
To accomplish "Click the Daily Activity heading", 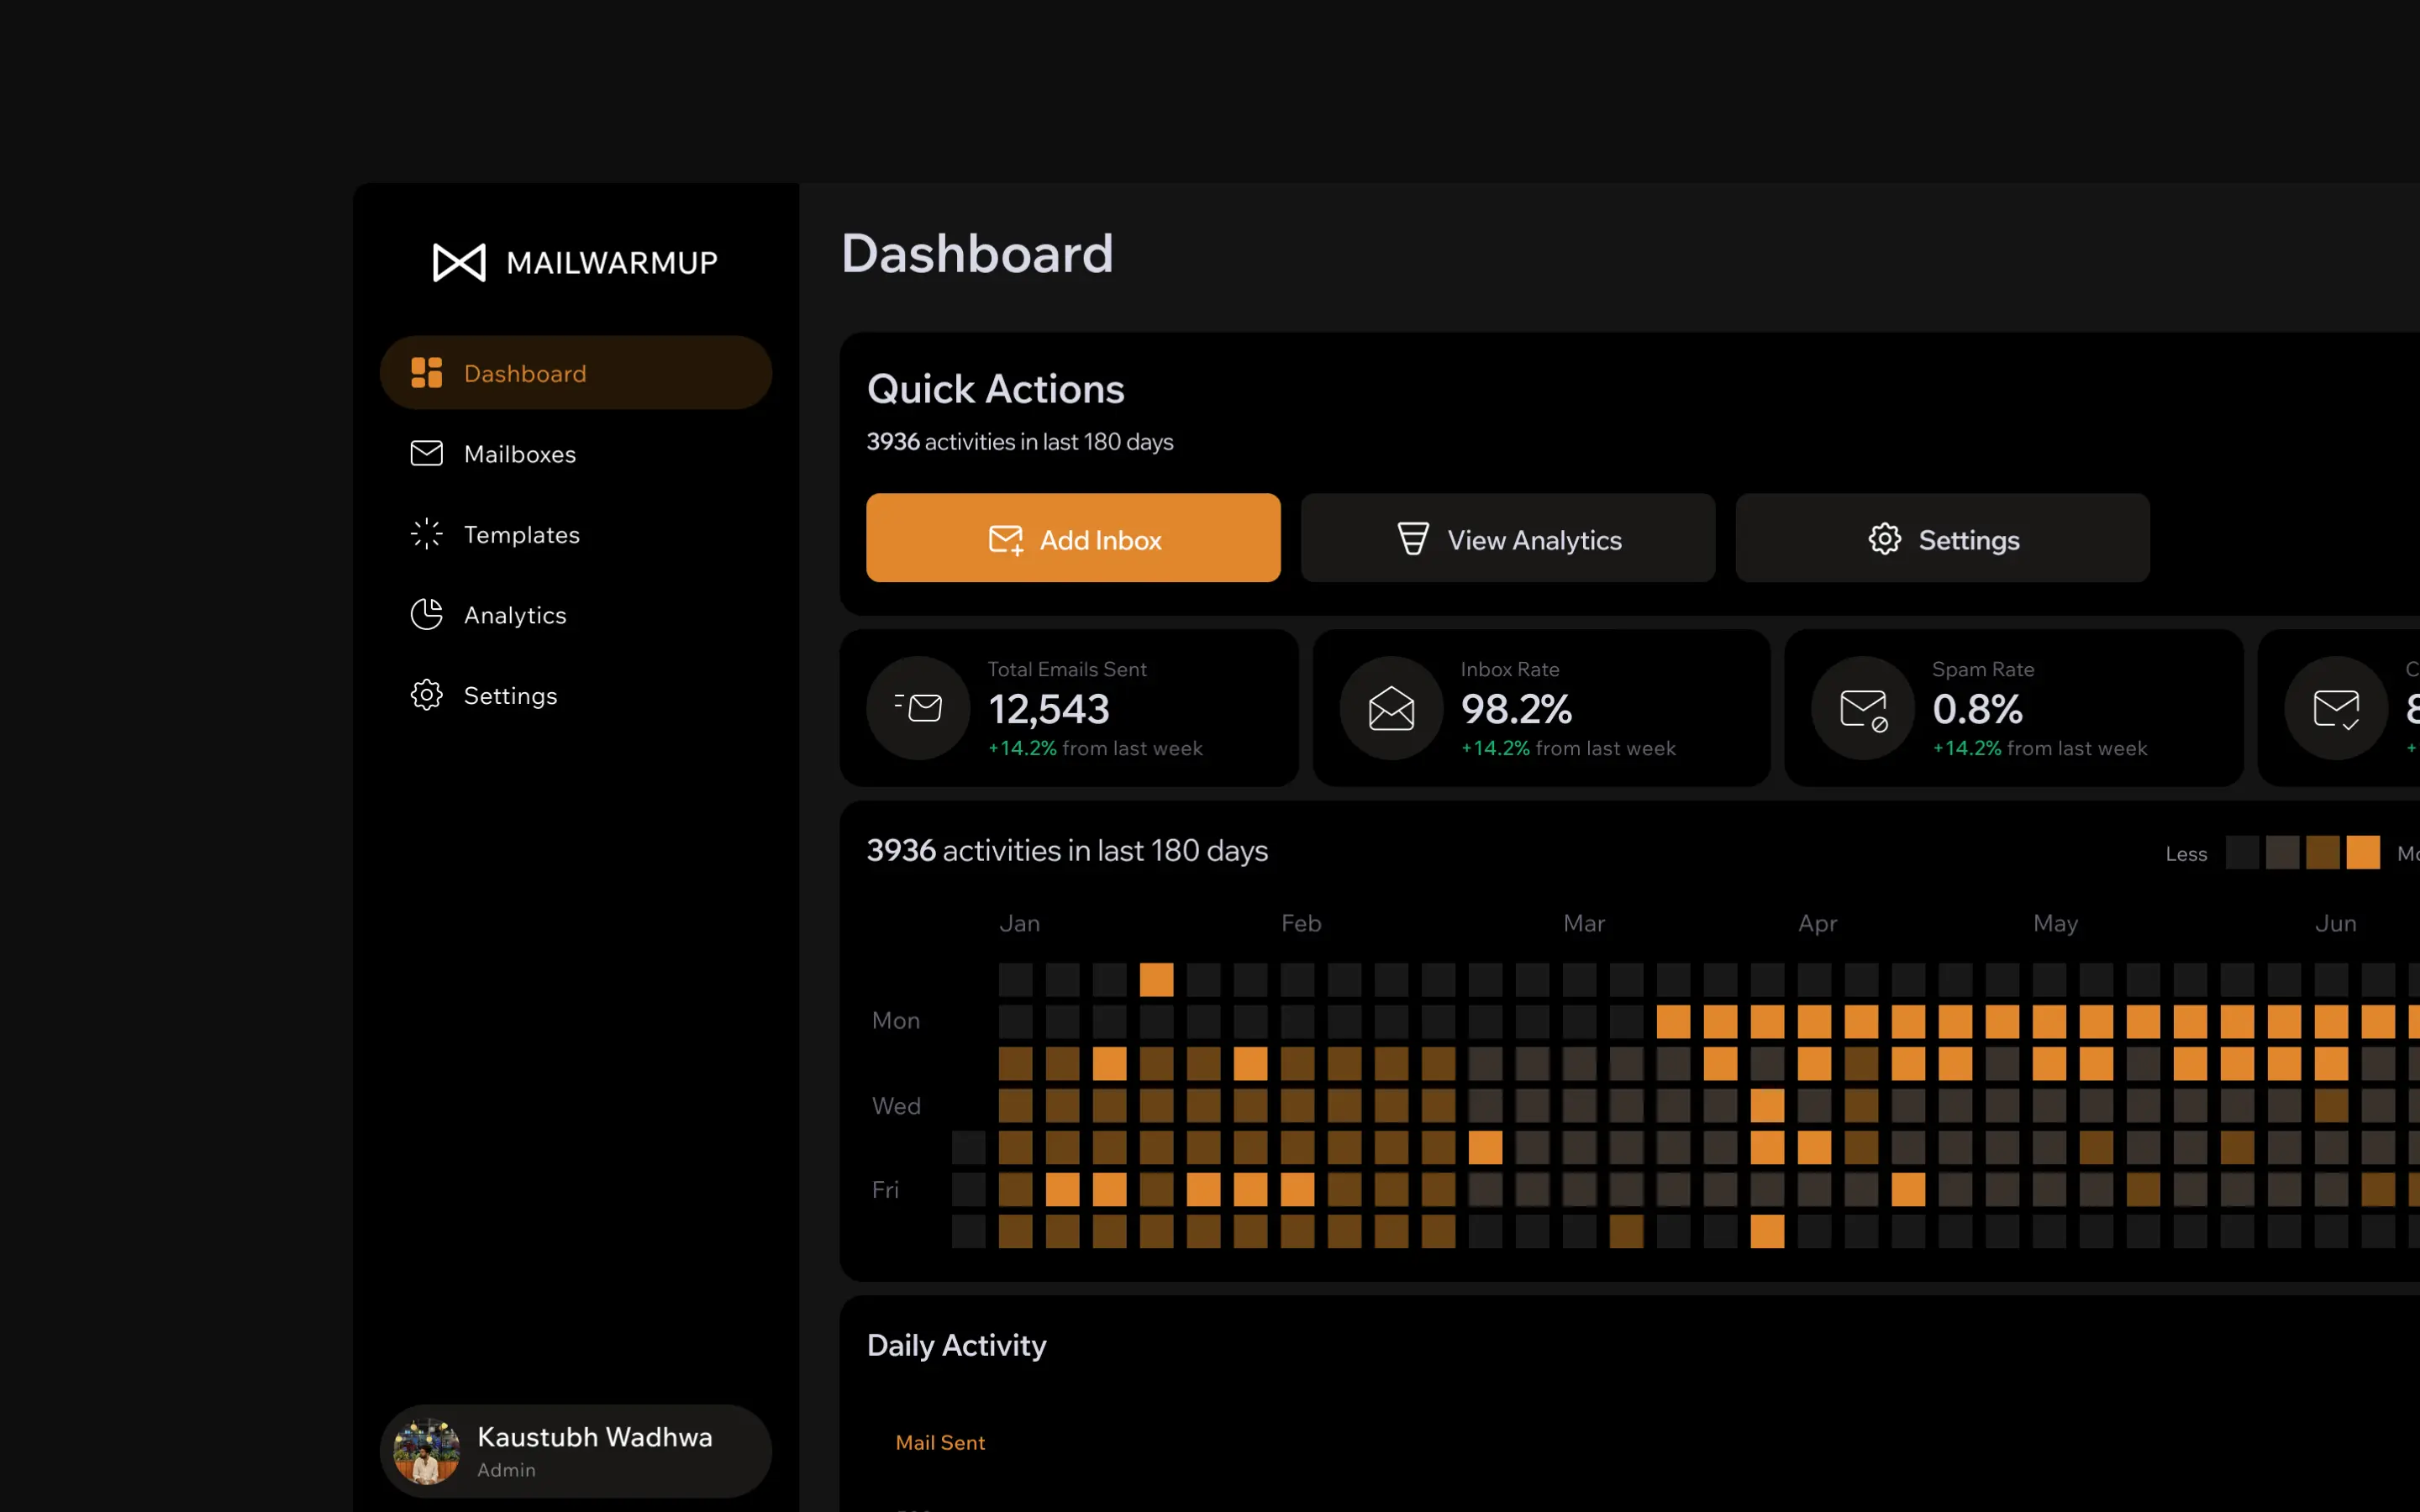I will (957, 1345).
